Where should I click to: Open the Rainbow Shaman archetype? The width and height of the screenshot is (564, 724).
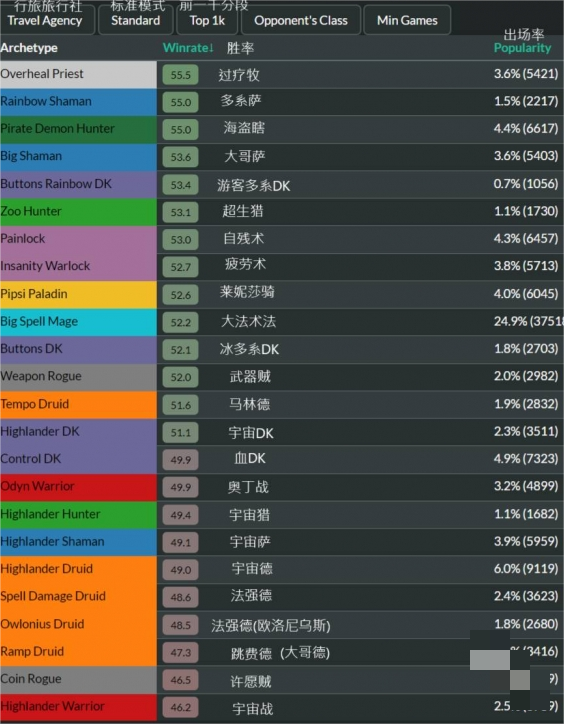79,102
